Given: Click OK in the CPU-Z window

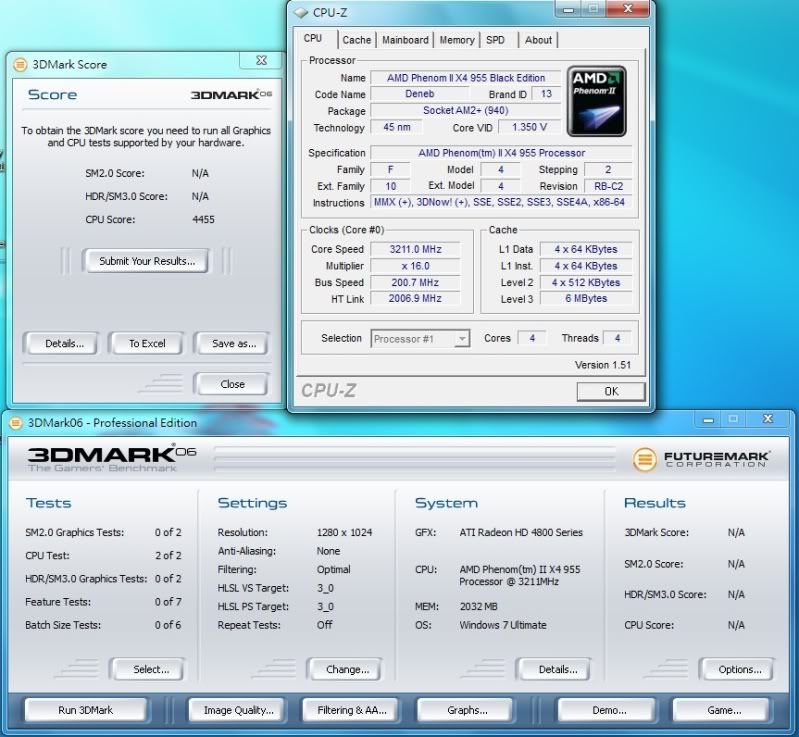Looking at the screenshot, I should coord(611,391).
